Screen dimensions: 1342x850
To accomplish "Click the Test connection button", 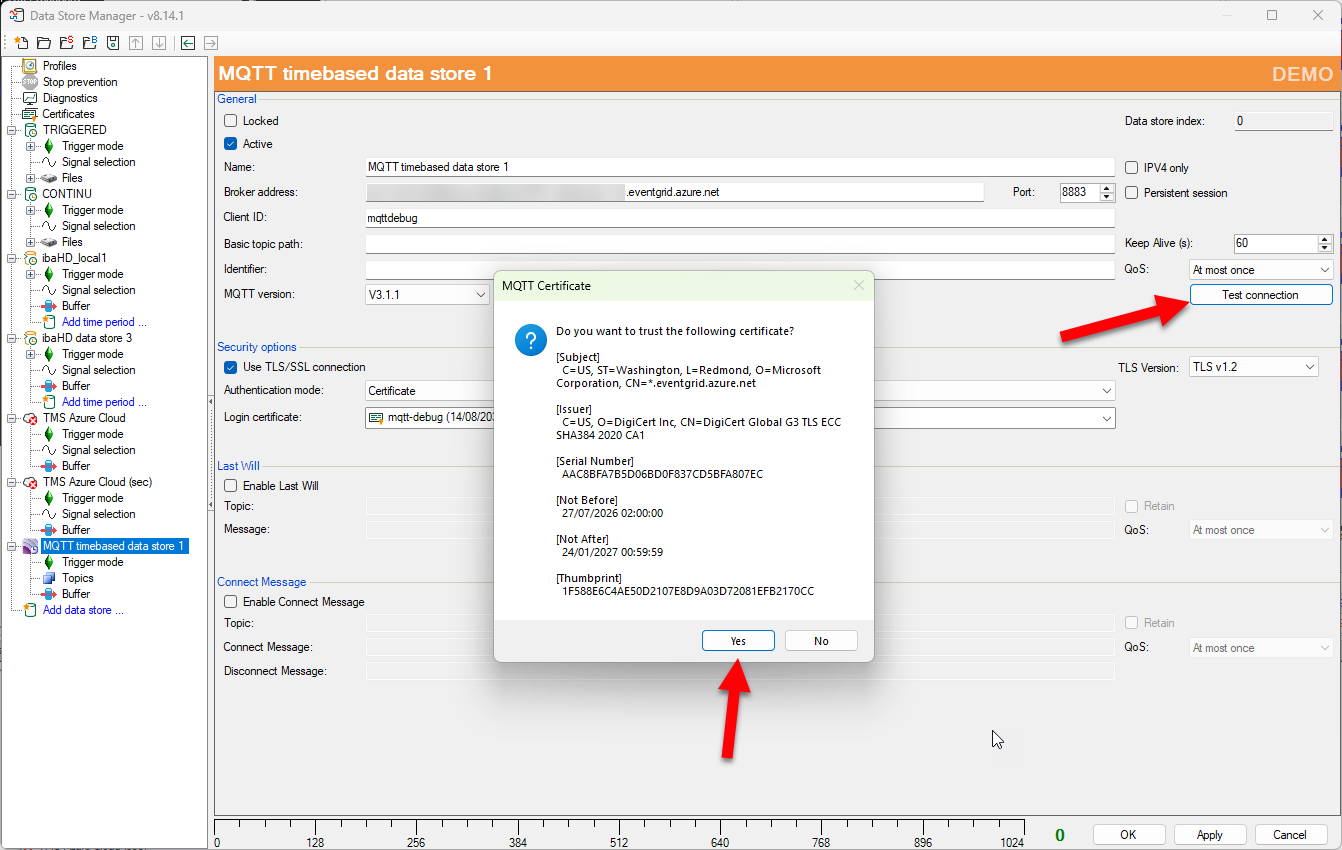I will tap(1261, 295).
